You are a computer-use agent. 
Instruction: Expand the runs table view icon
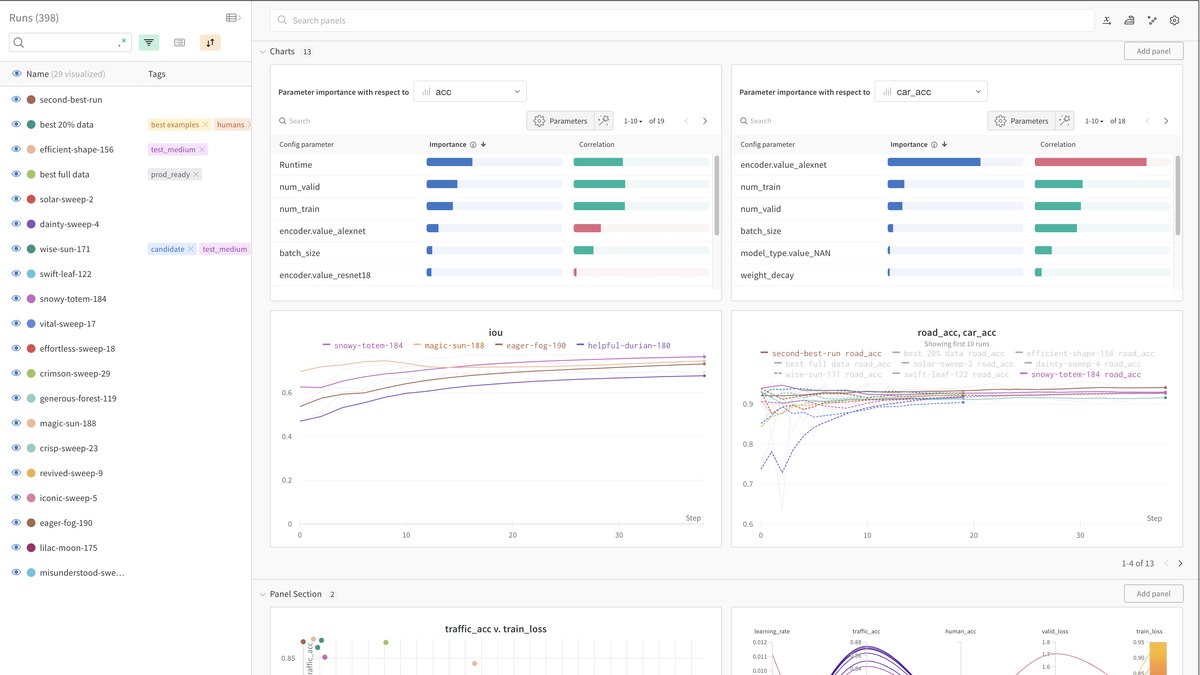[x=233, y=18]
